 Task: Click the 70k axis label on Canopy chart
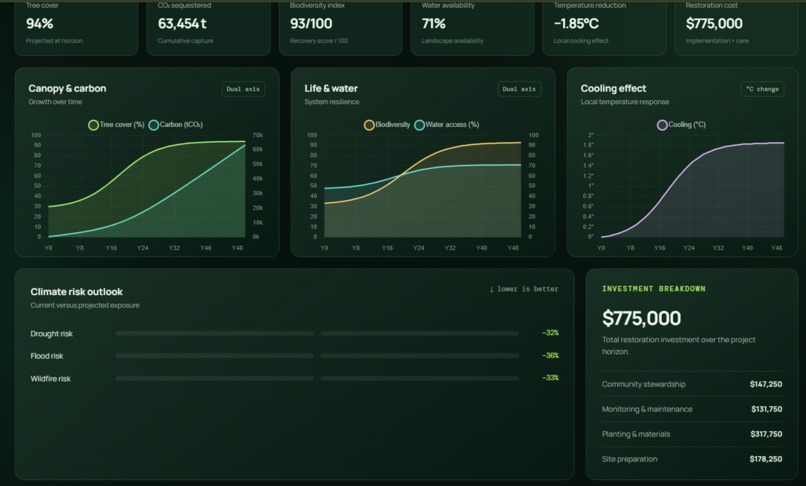coord(258,135)
